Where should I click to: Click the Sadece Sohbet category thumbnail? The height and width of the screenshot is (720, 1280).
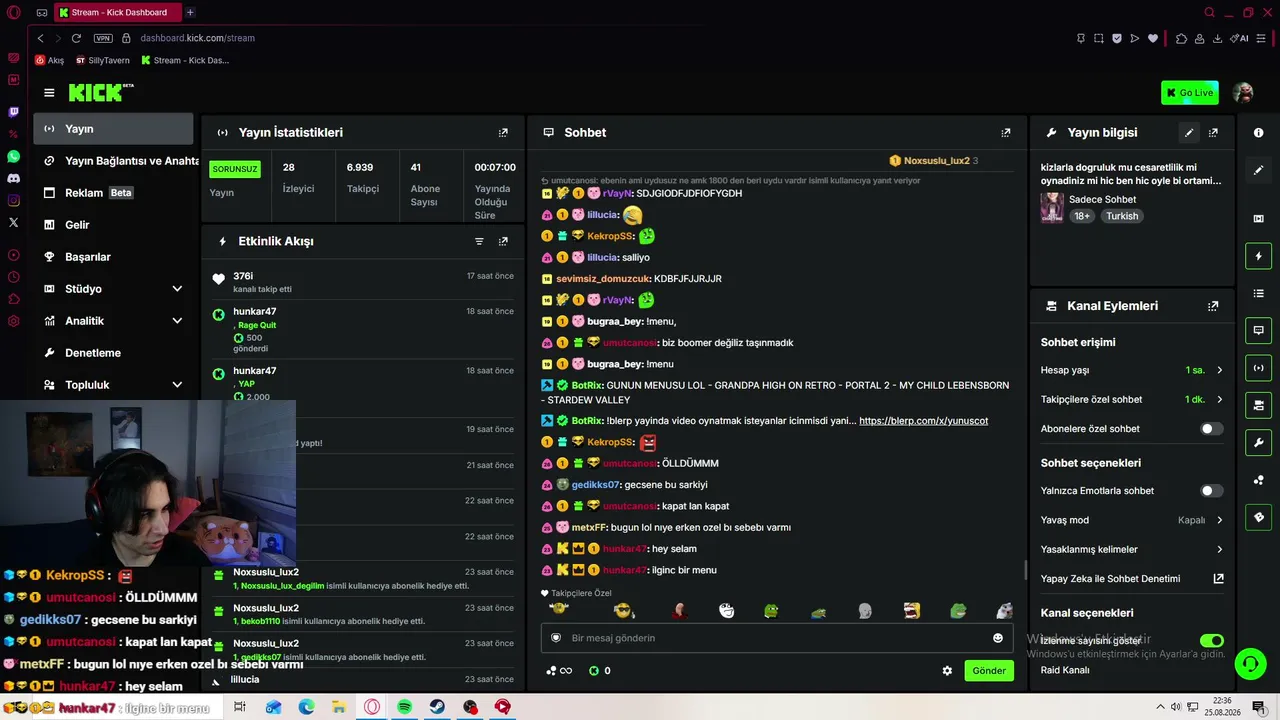click(x=1052, y=208)
